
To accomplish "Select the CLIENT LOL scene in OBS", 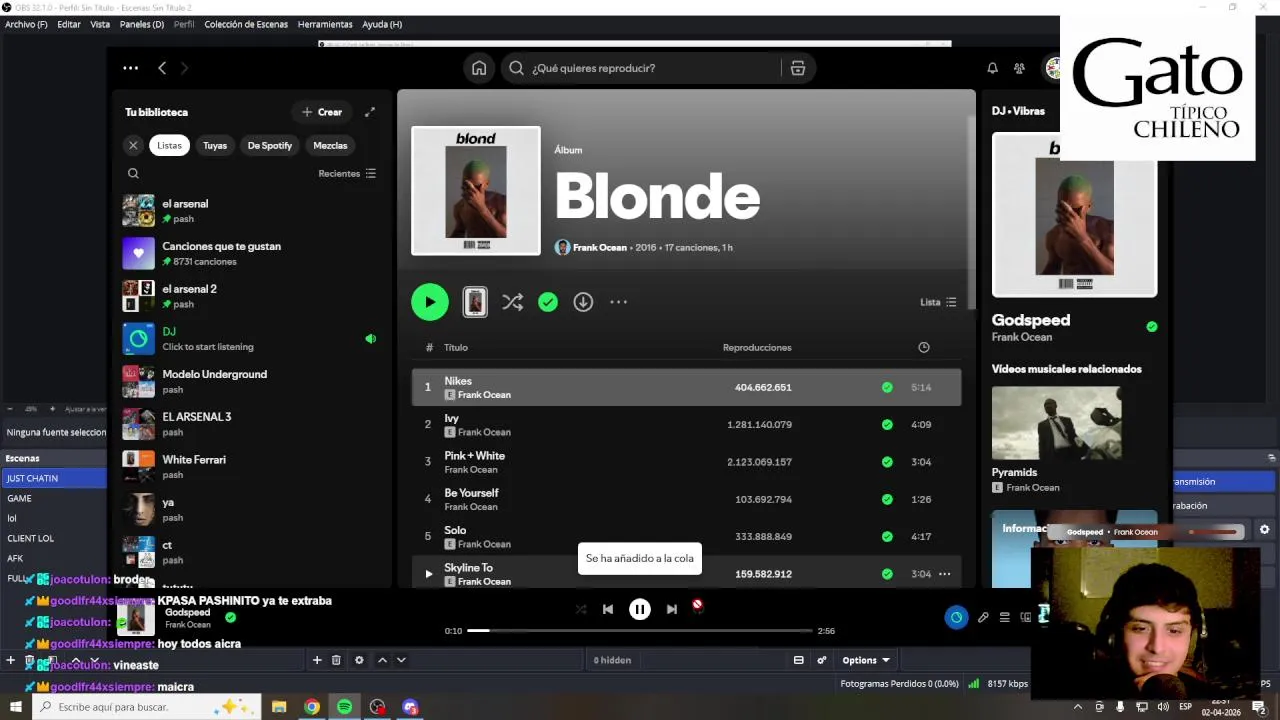I will [x=54, y=538].
